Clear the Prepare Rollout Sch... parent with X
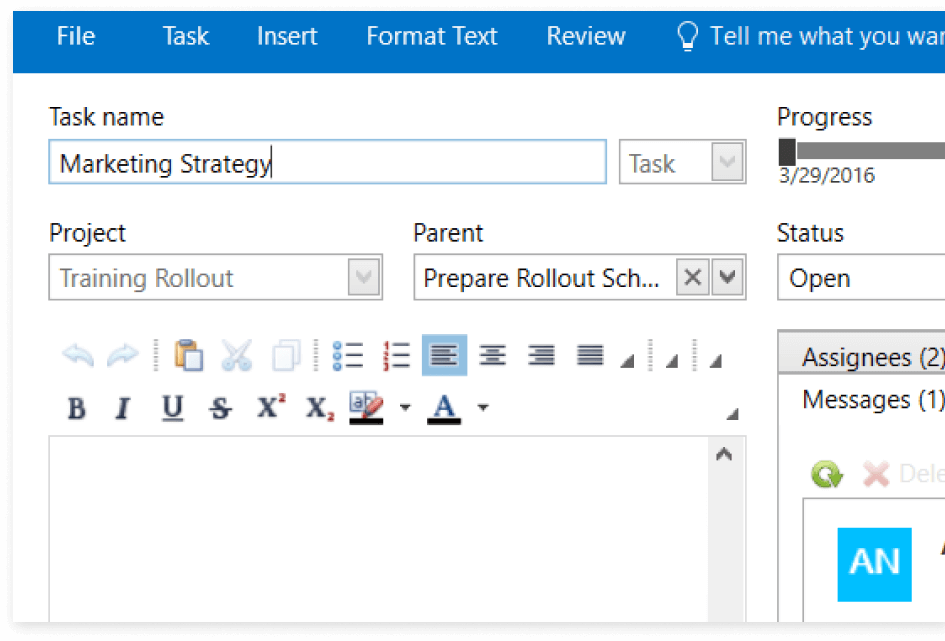This screenshot has height=641, width=945. [x=693, y=277]
